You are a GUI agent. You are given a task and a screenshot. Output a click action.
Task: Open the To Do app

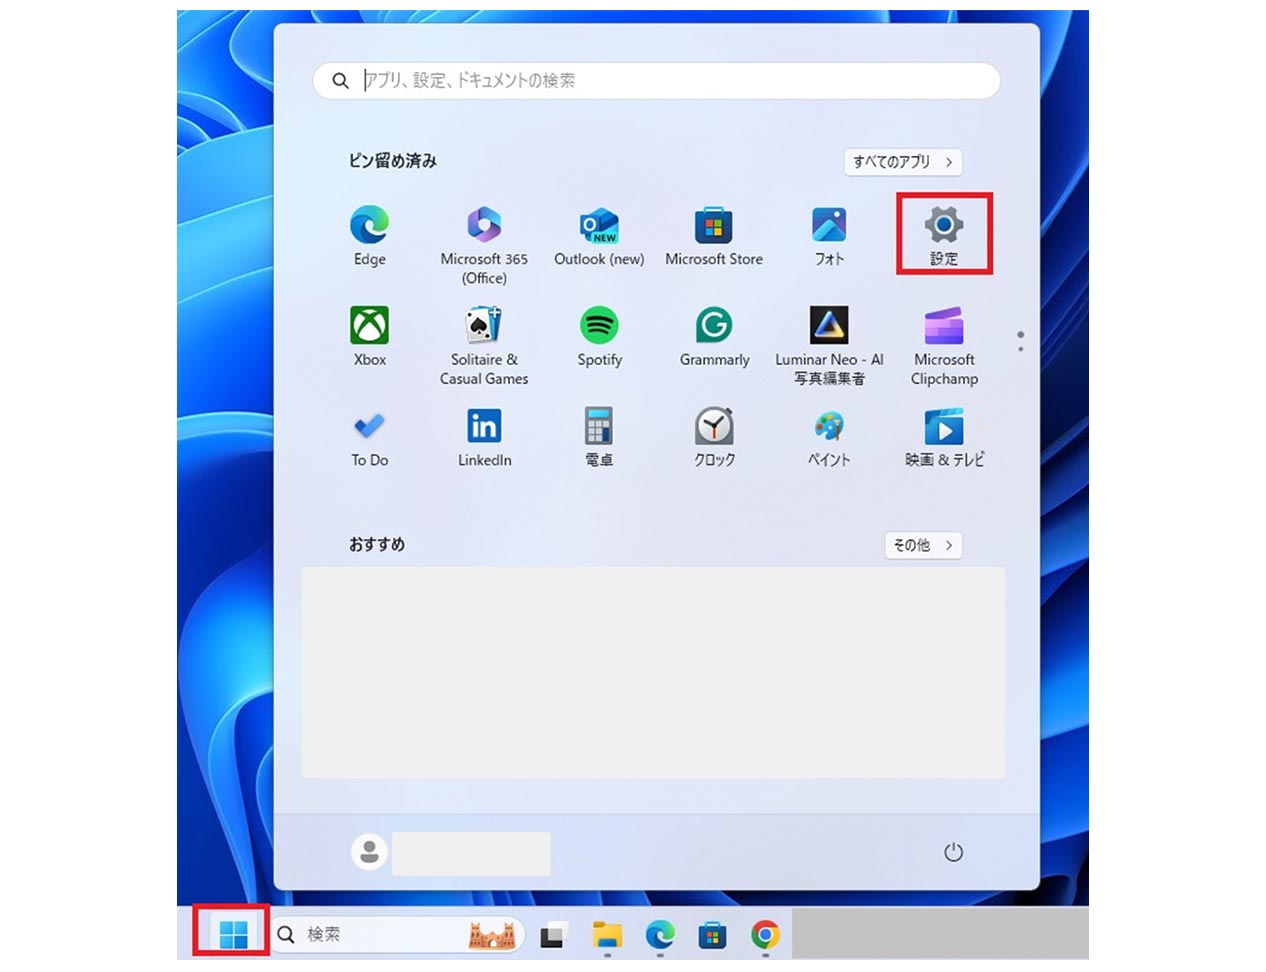(x=369, y=438)
